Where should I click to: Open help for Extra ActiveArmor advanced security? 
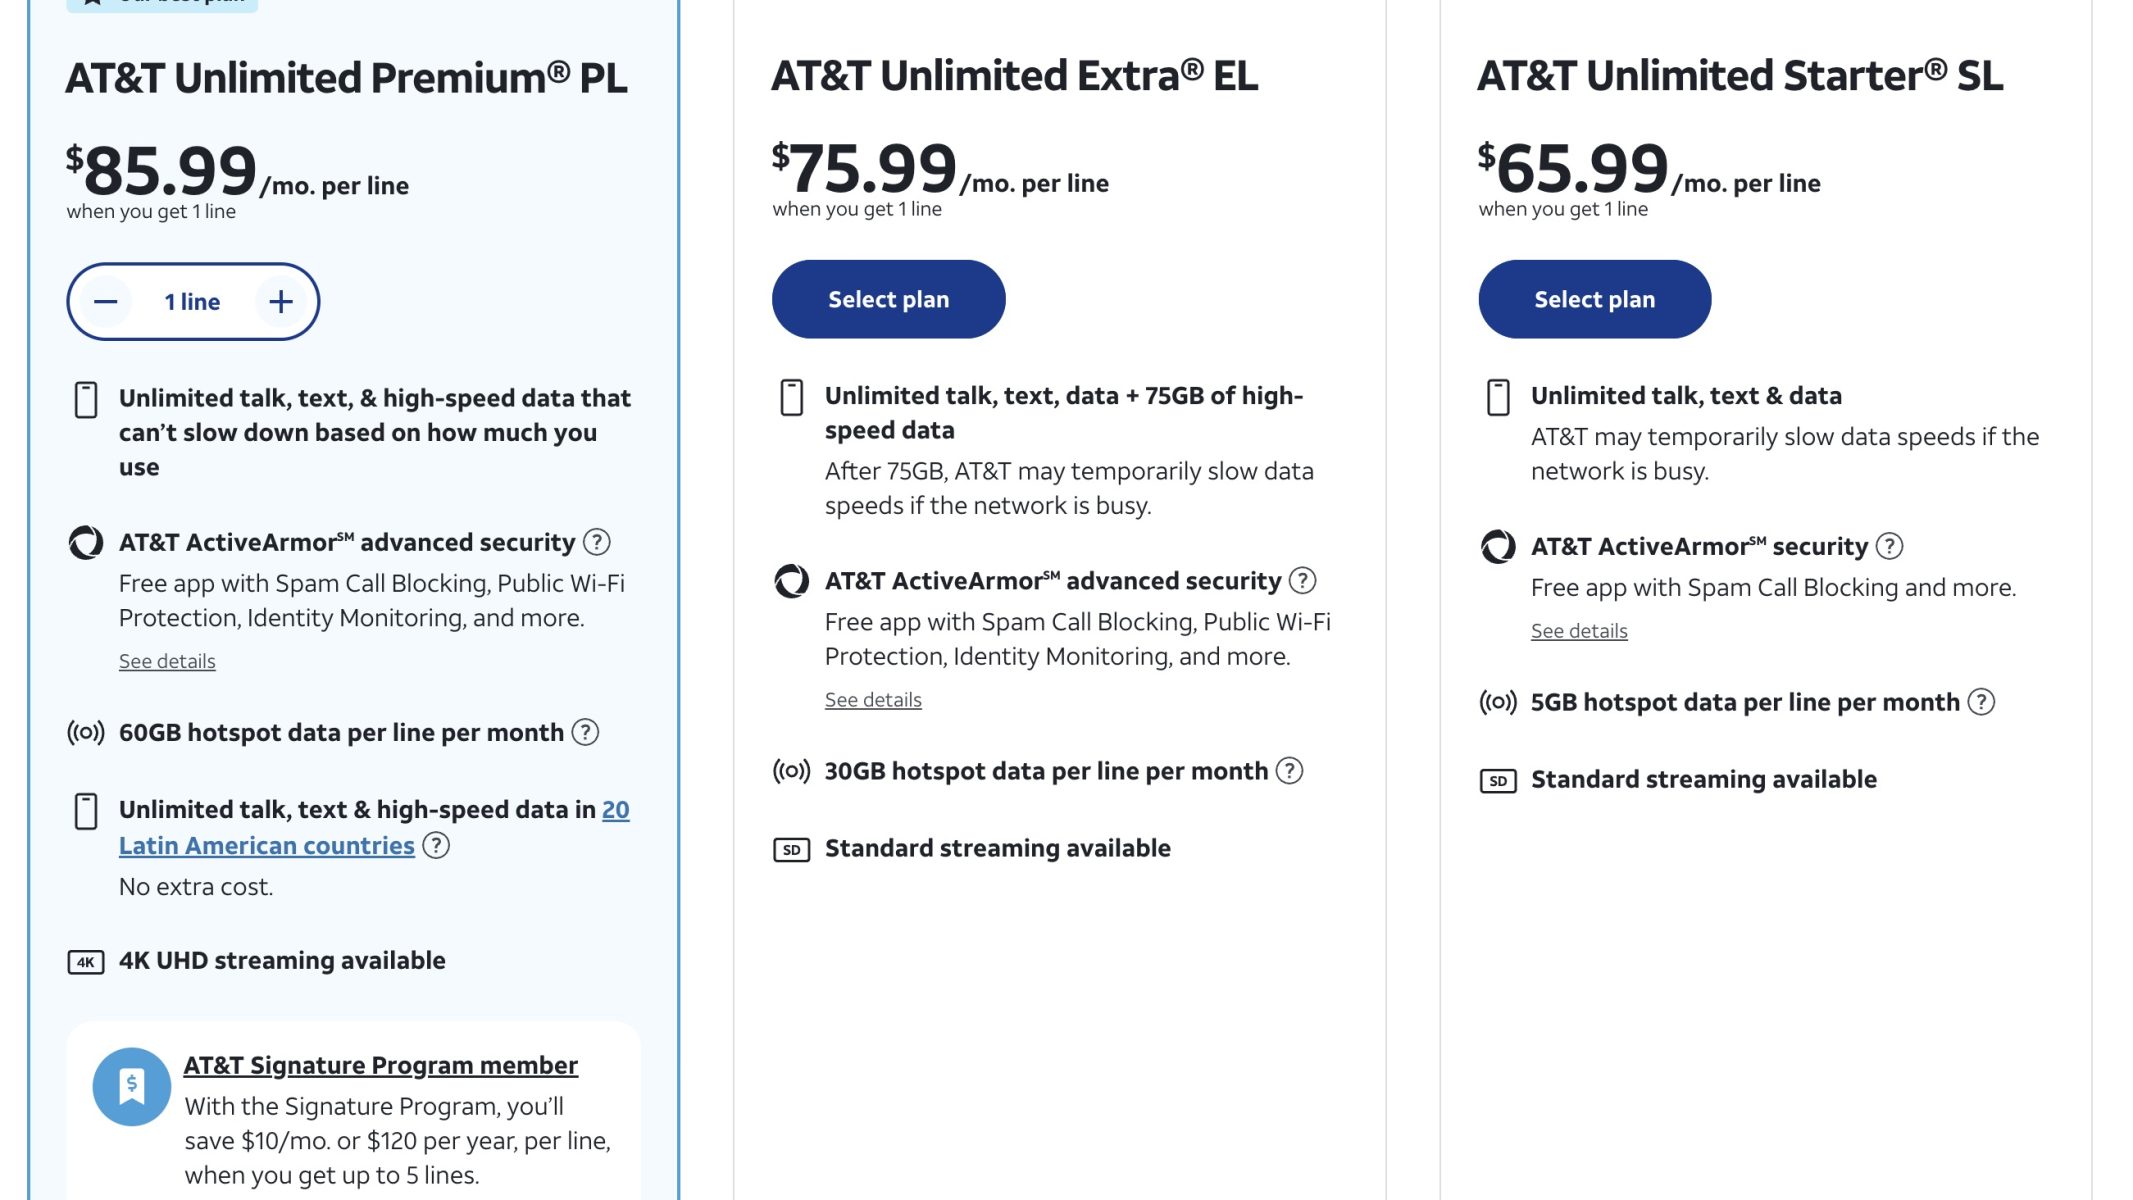click(x=1302, y=581)
